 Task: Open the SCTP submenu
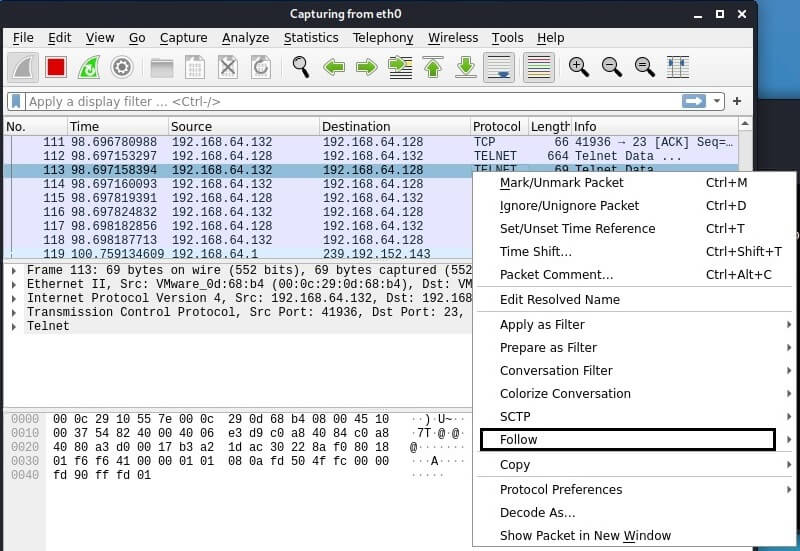(634, 416)
